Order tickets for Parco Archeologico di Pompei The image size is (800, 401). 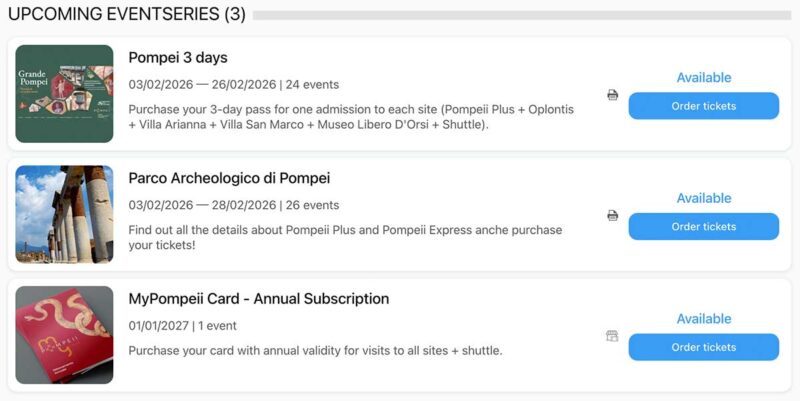703,227
